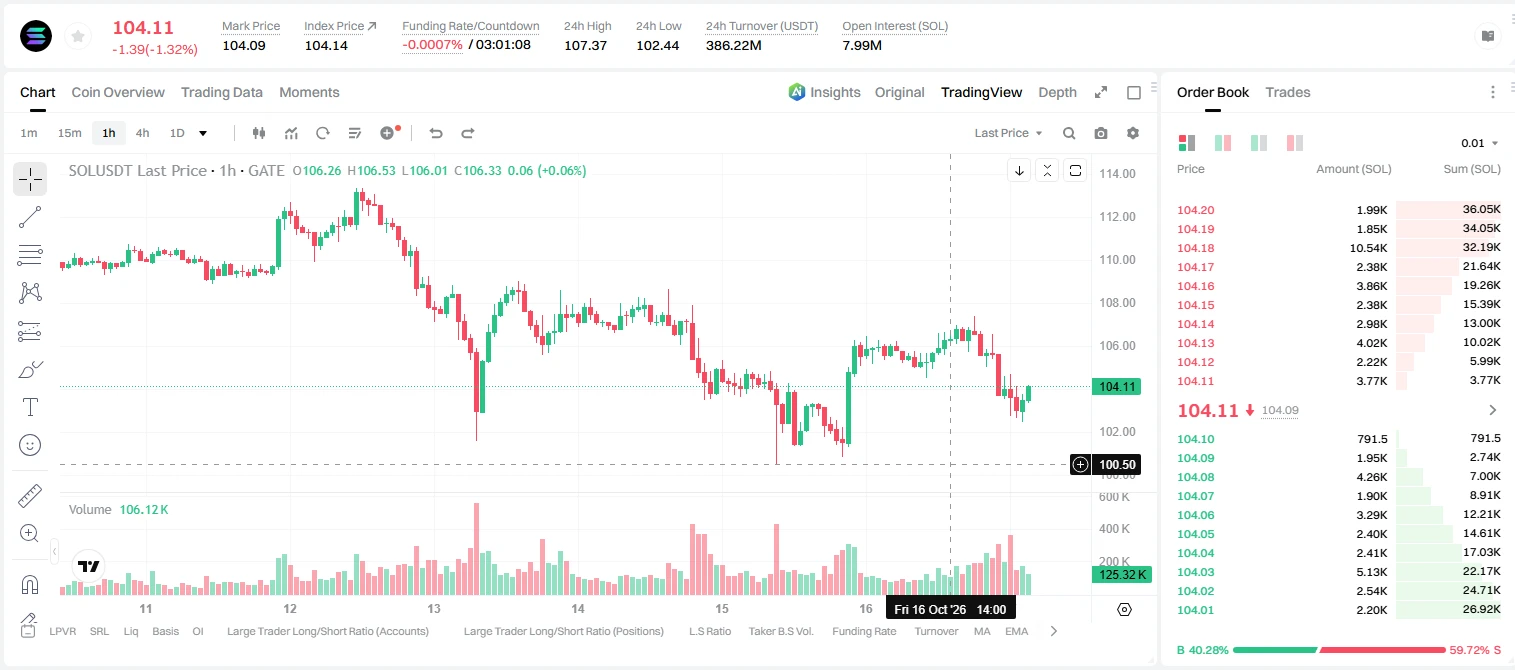Click the buy/sell ratio bar
The height and width of the screenshot is (670, 1515).
1340,650
